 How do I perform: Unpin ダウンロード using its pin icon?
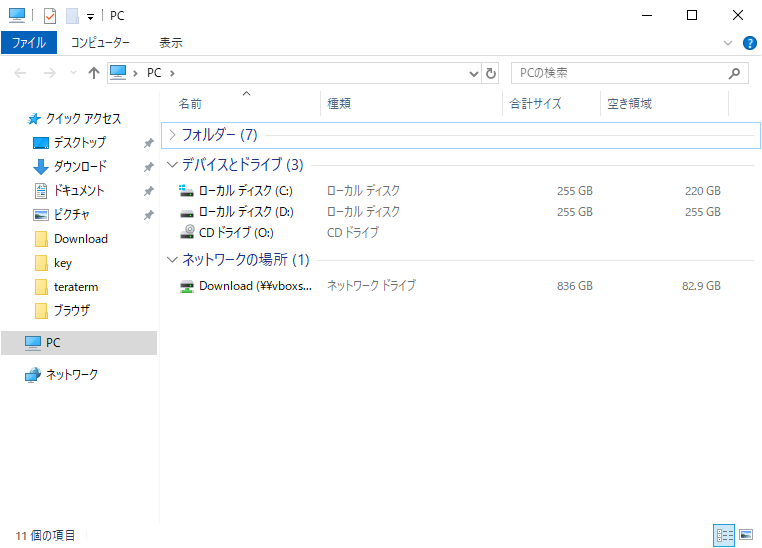149,167
